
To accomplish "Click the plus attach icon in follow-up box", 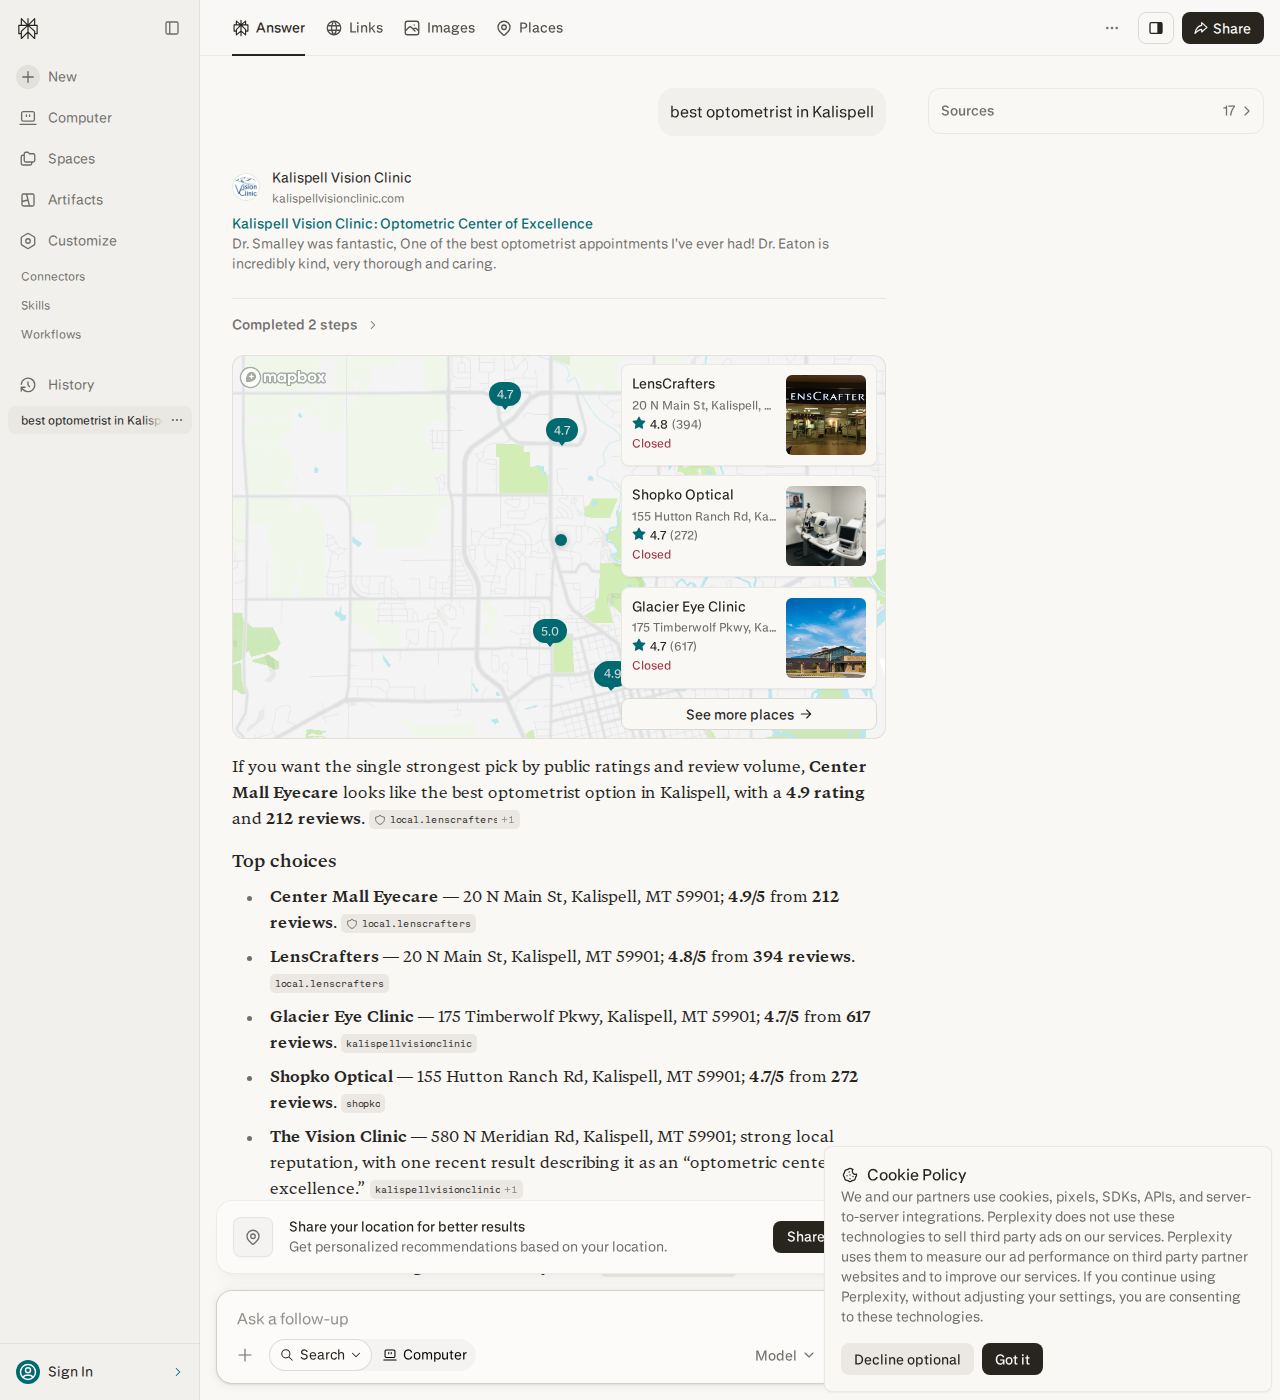I will click(x=245, y=1355).
